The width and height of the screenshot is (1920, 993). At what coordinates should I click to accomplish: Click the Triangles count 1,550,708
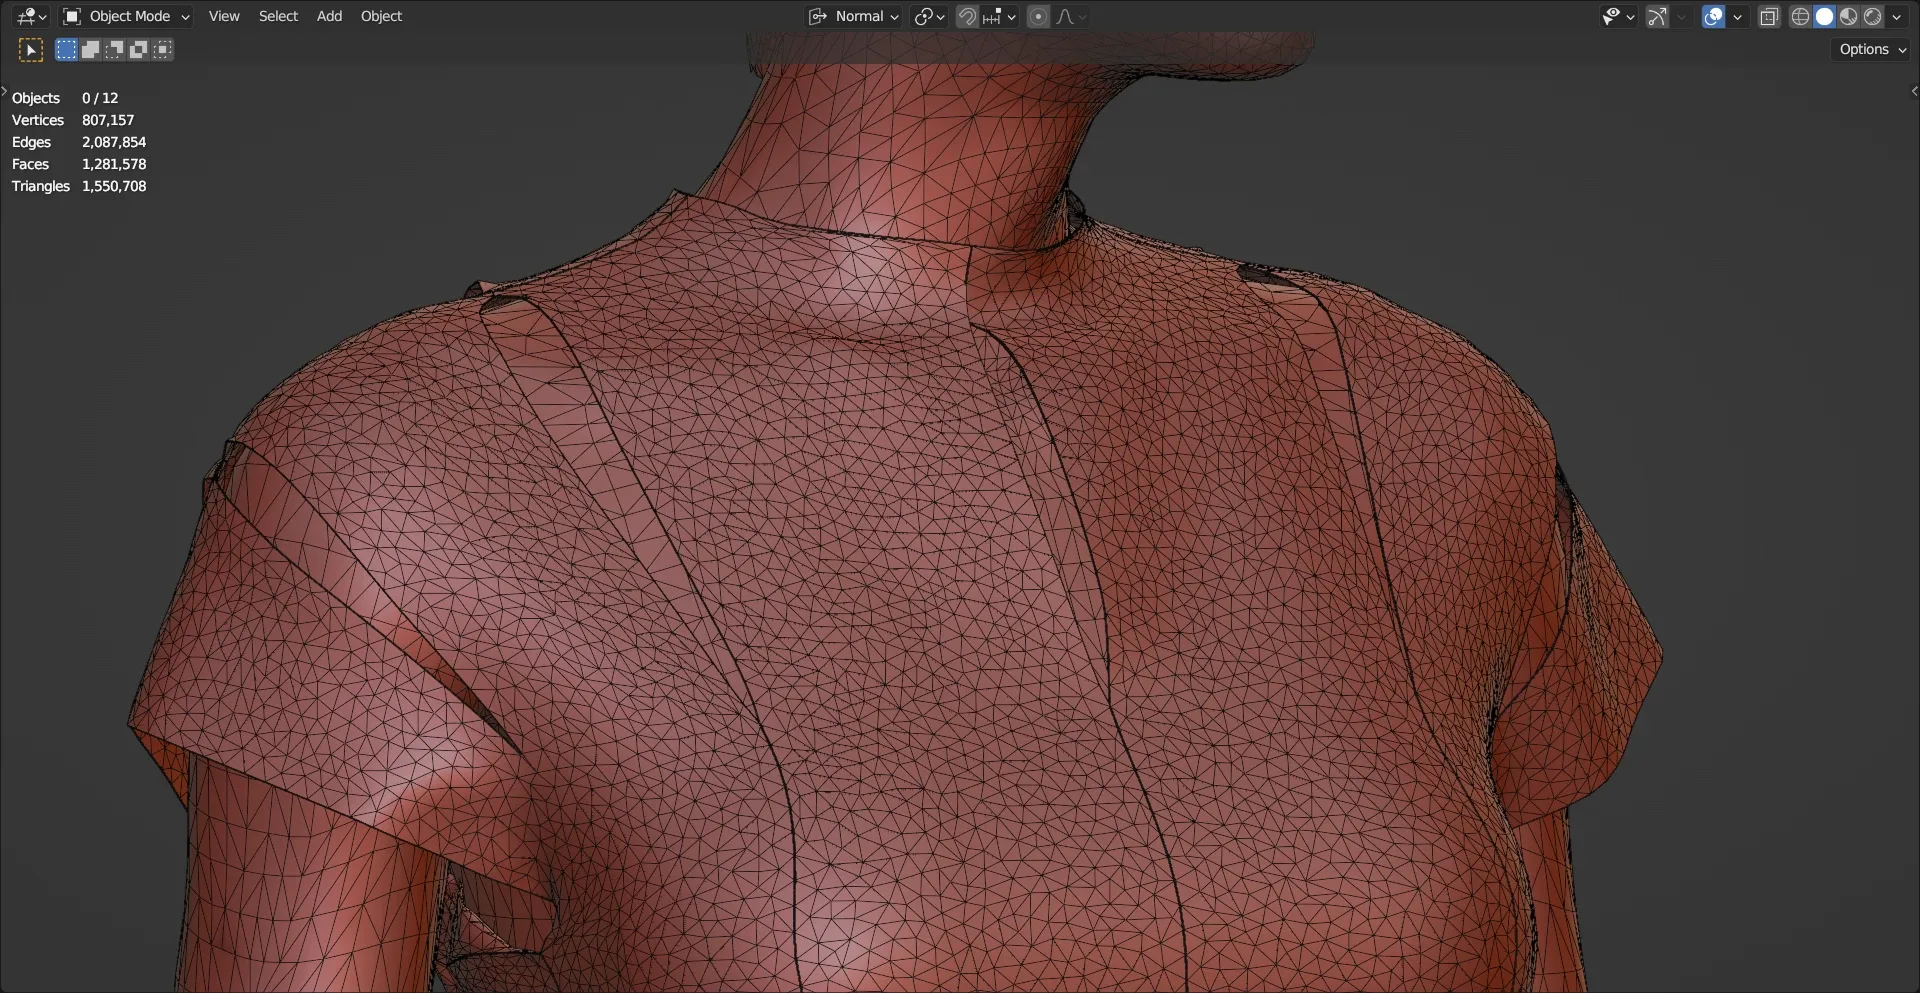click(114, 186)
